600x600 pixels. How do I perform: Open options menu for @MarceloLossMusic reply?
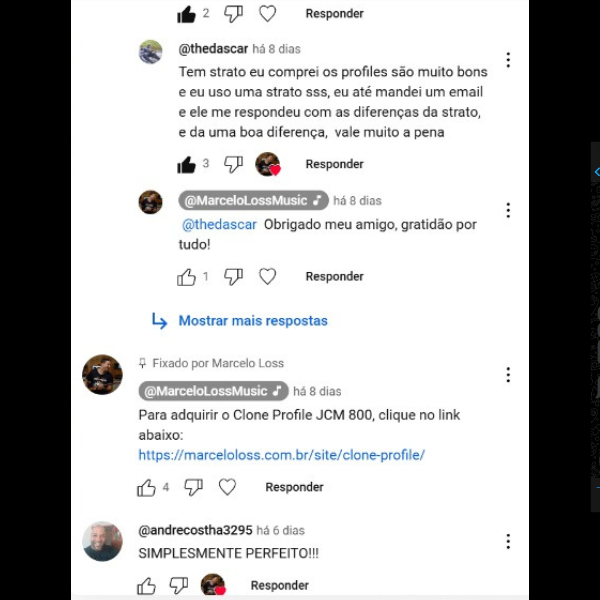508,210
